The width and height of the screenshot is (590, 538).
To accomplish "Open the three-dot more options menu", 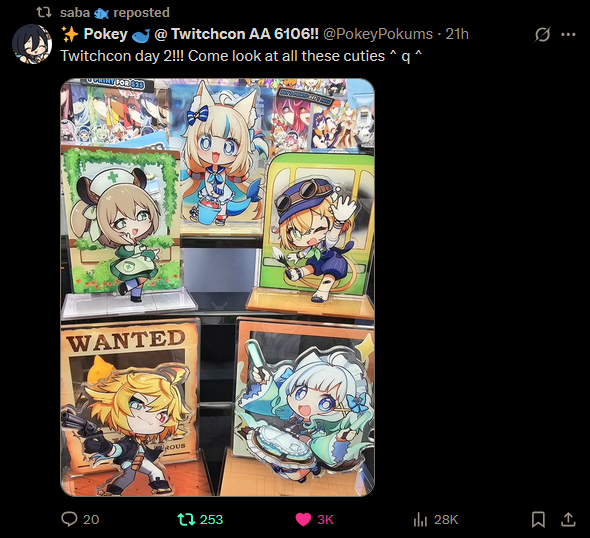I will click(568, 35).
